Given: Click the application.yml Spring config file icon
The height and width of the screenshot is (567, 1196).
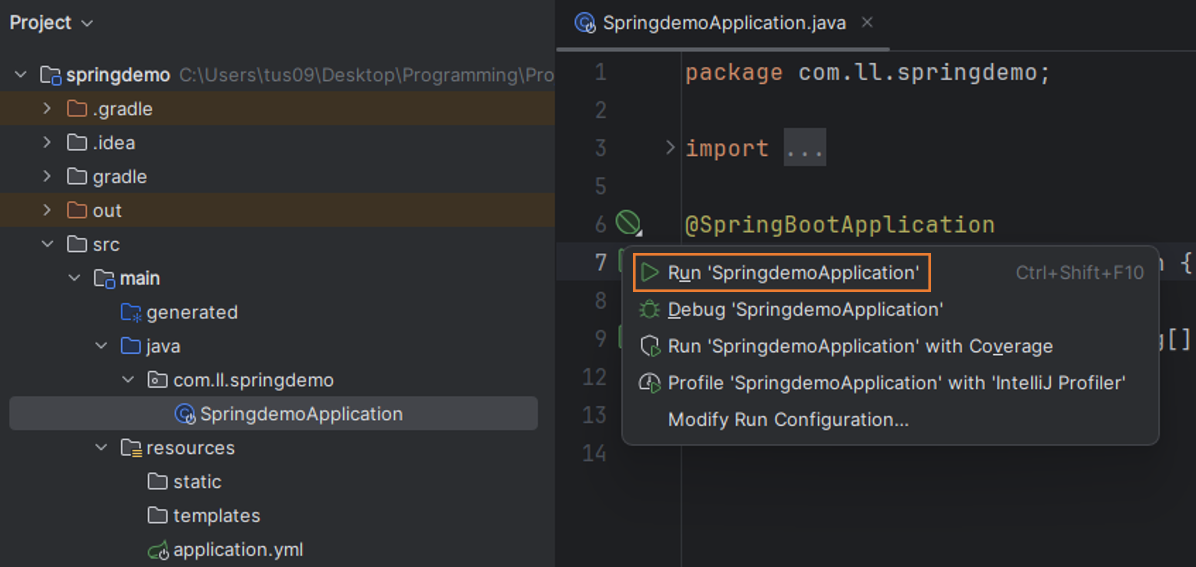Looking at the screenshot, I should (157, 550).
